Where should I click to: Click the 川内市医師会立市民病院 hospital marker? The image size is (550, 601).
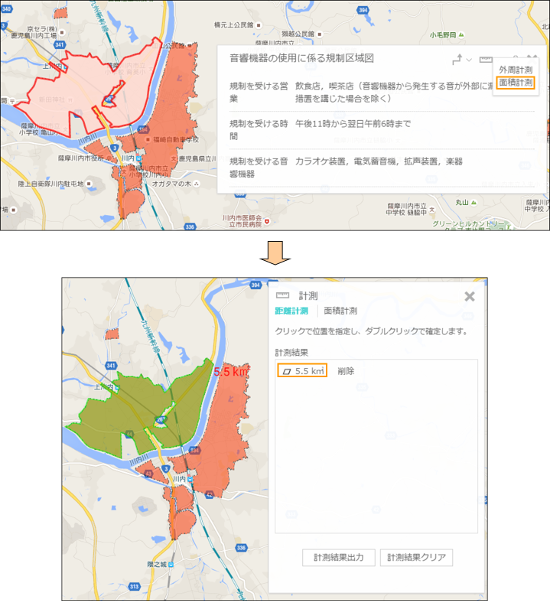[267, 221]
